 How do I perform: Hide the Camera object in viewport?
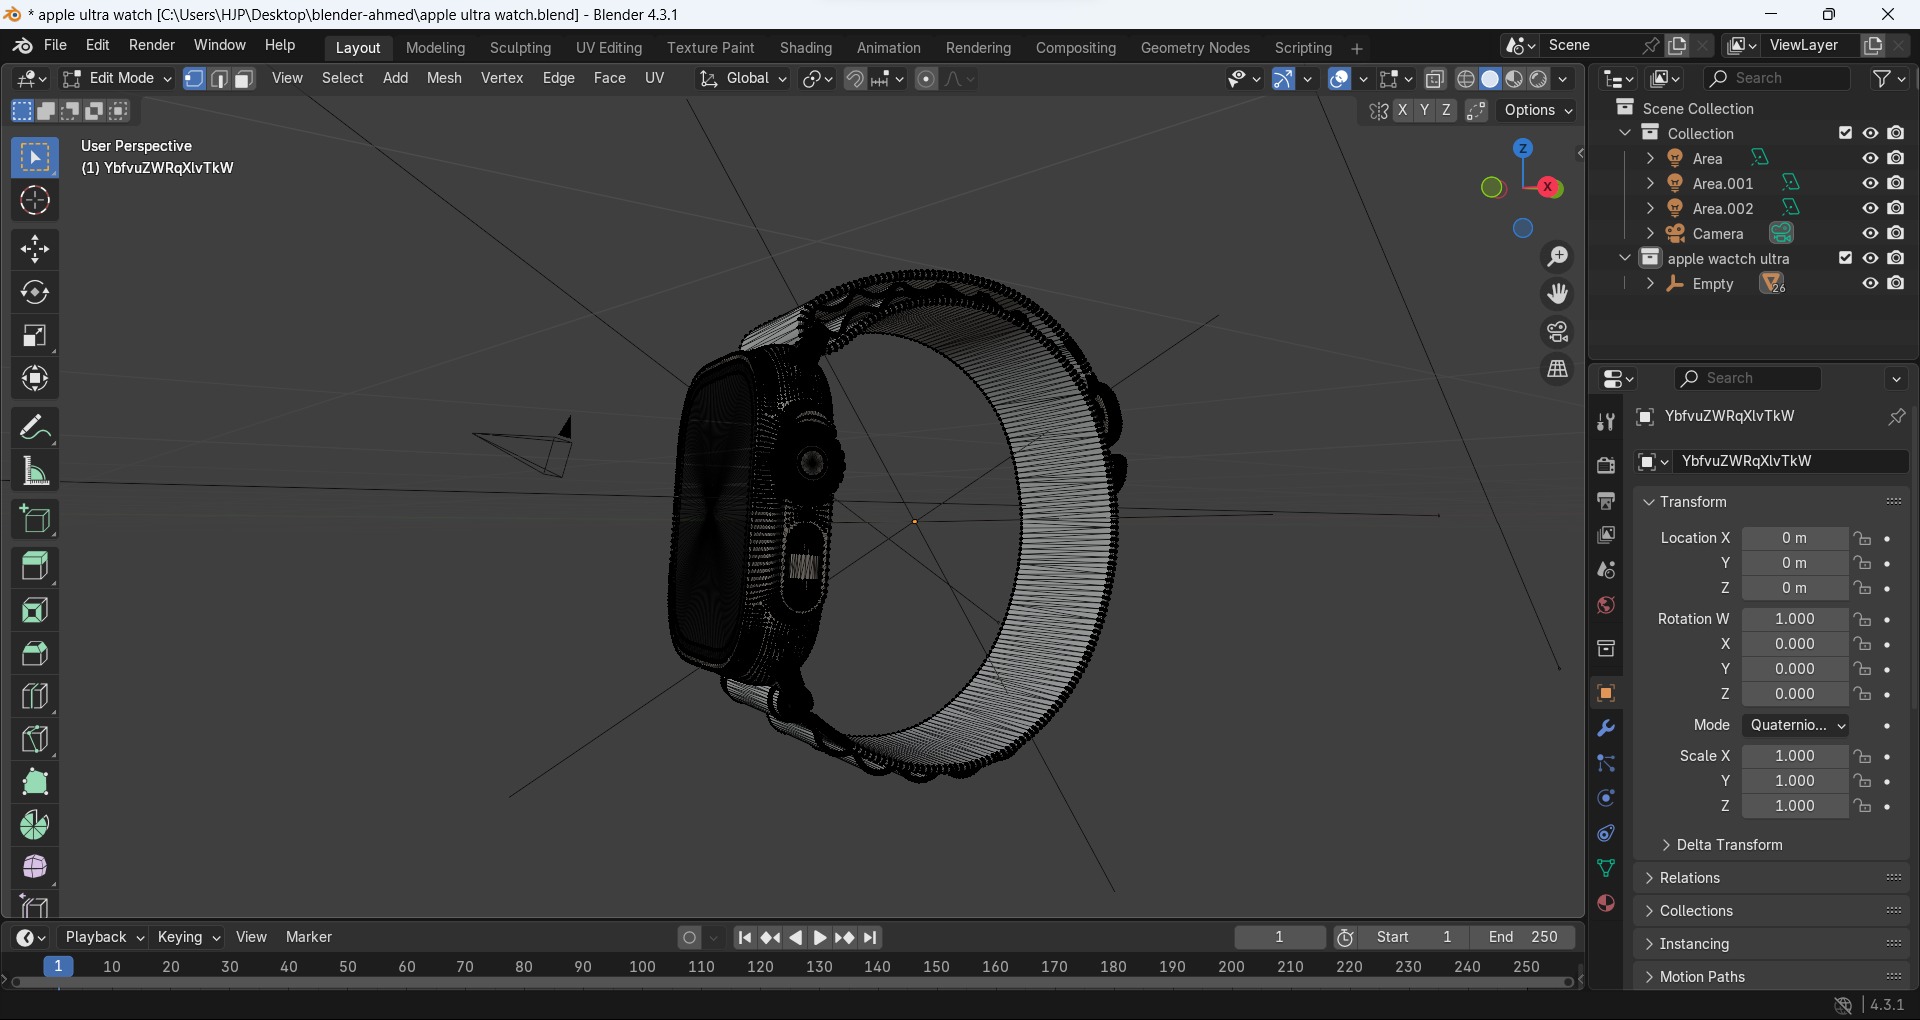[1870, 233]
